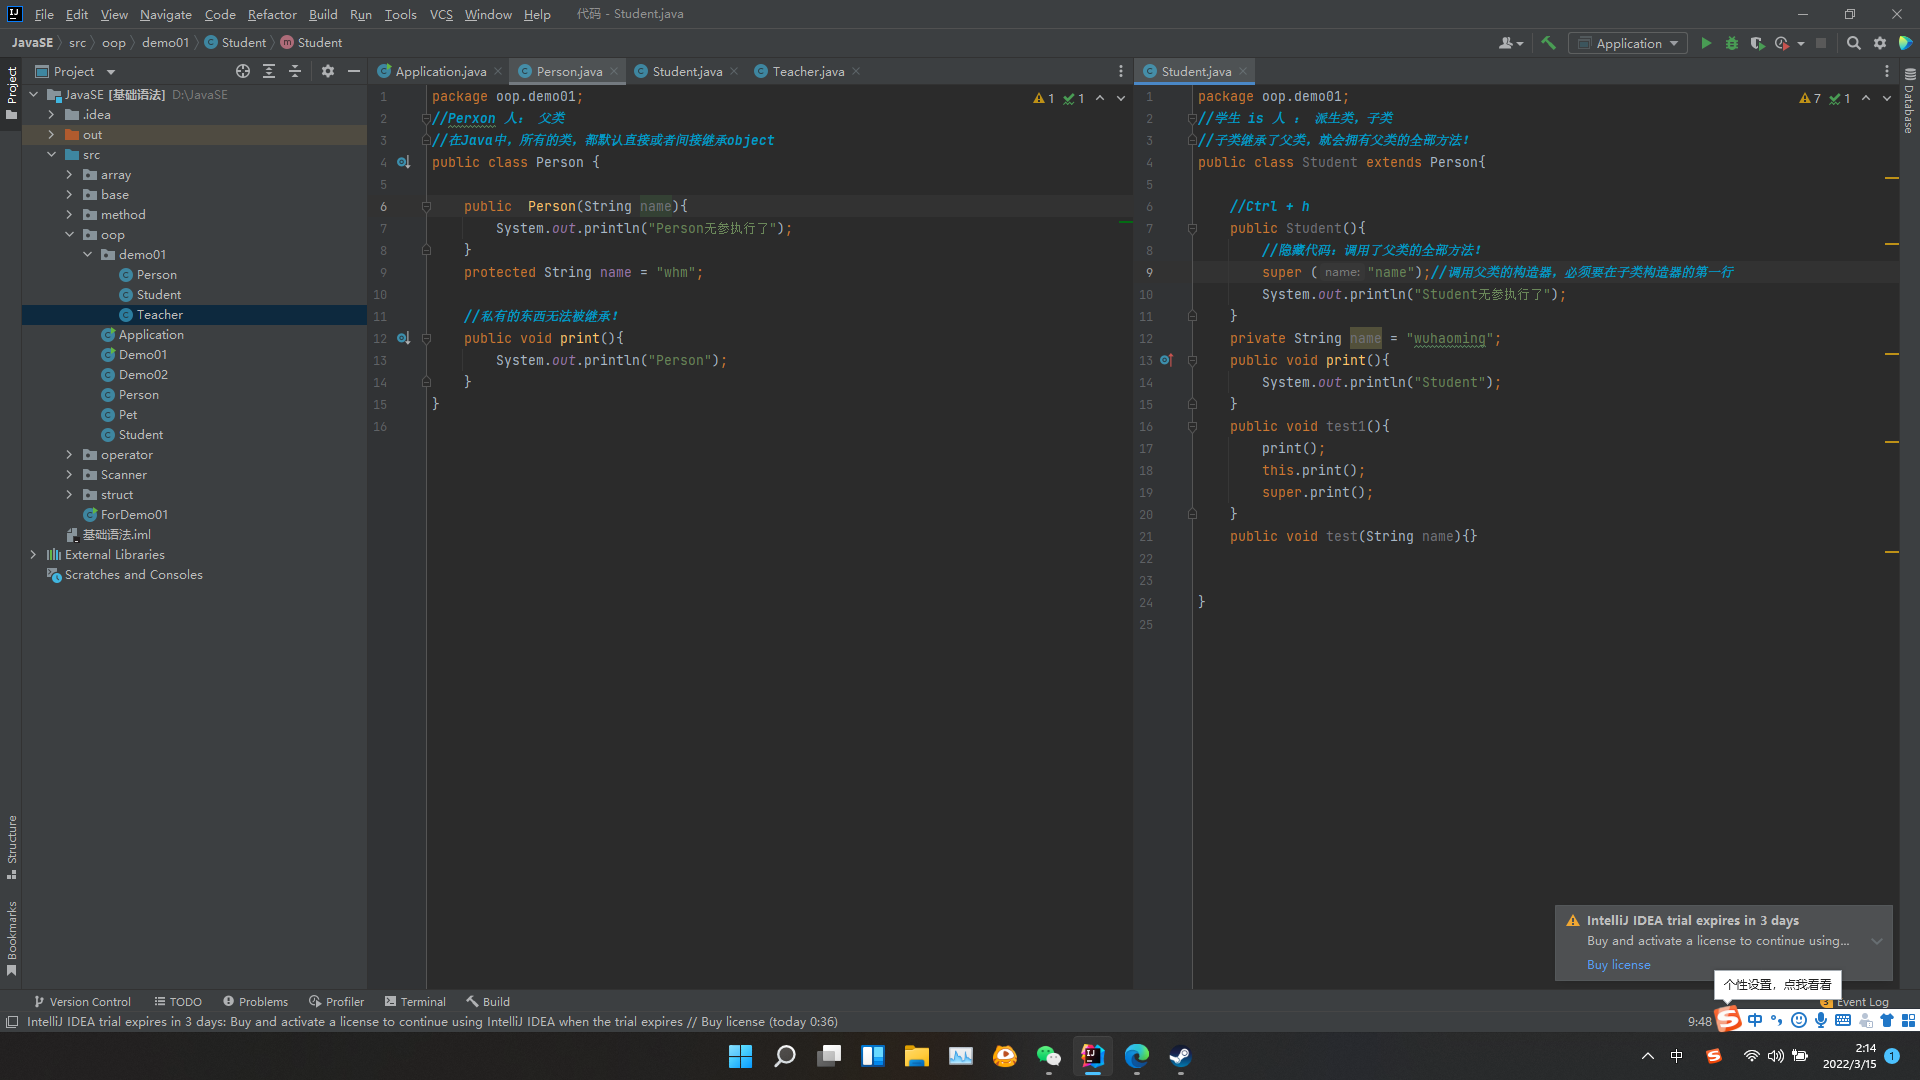Click override gutter icon on Student line 13
Image resolution: width=1920 pixels, height=1080 pixels.
pyautogui.click(x=1166, y=360)
